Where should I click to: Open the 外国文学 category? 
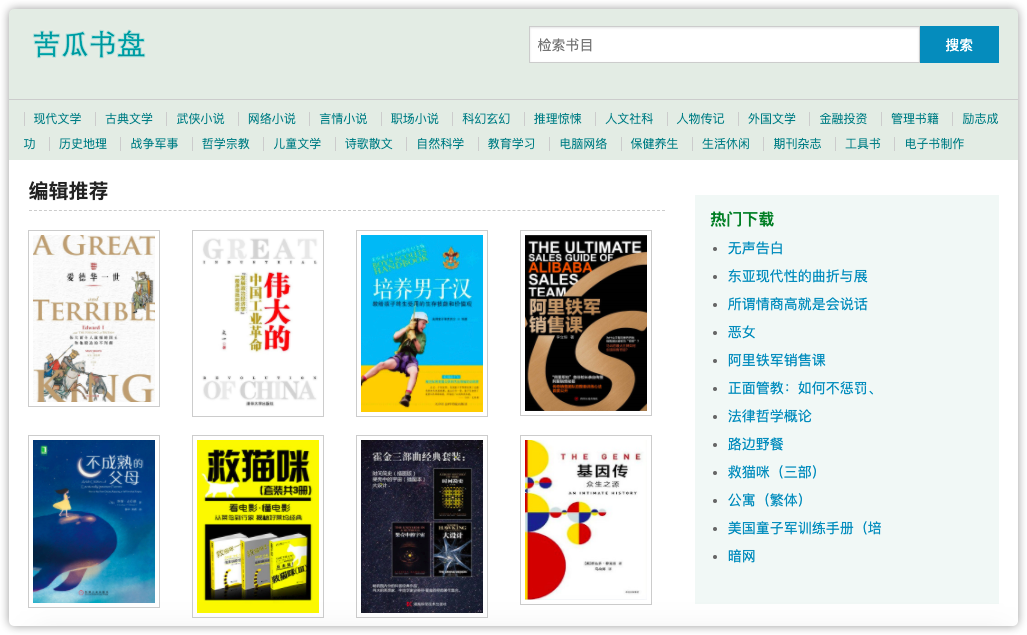(x=772, y=118)
